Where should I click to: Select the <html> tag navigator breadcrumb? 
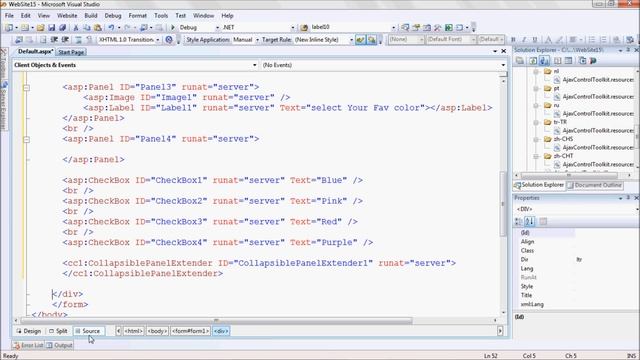click(133, 331)
